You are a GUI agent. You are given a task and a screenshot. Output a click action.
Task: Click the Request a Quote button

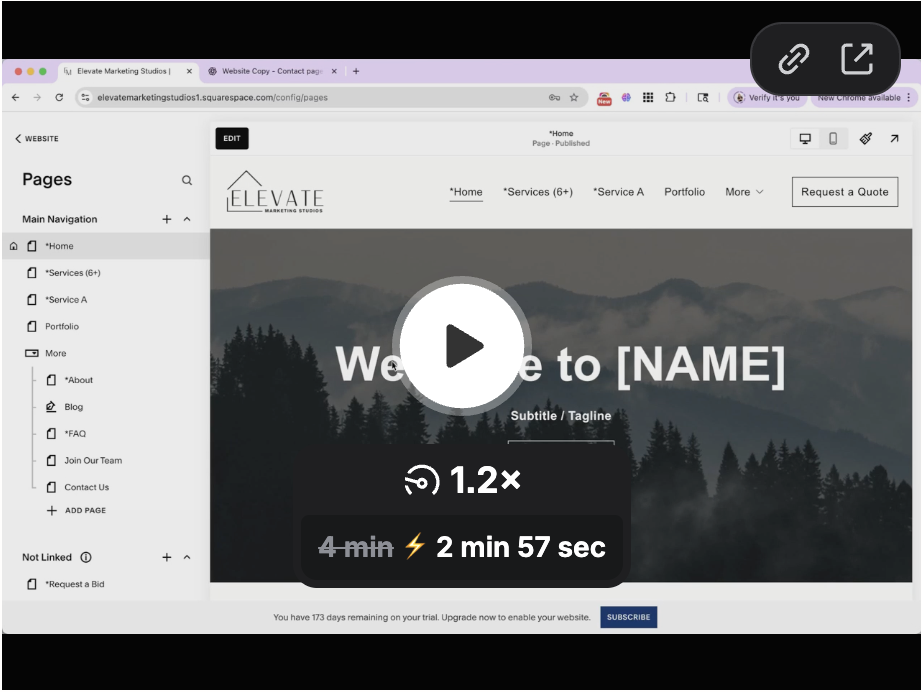(x=845, y=192)
